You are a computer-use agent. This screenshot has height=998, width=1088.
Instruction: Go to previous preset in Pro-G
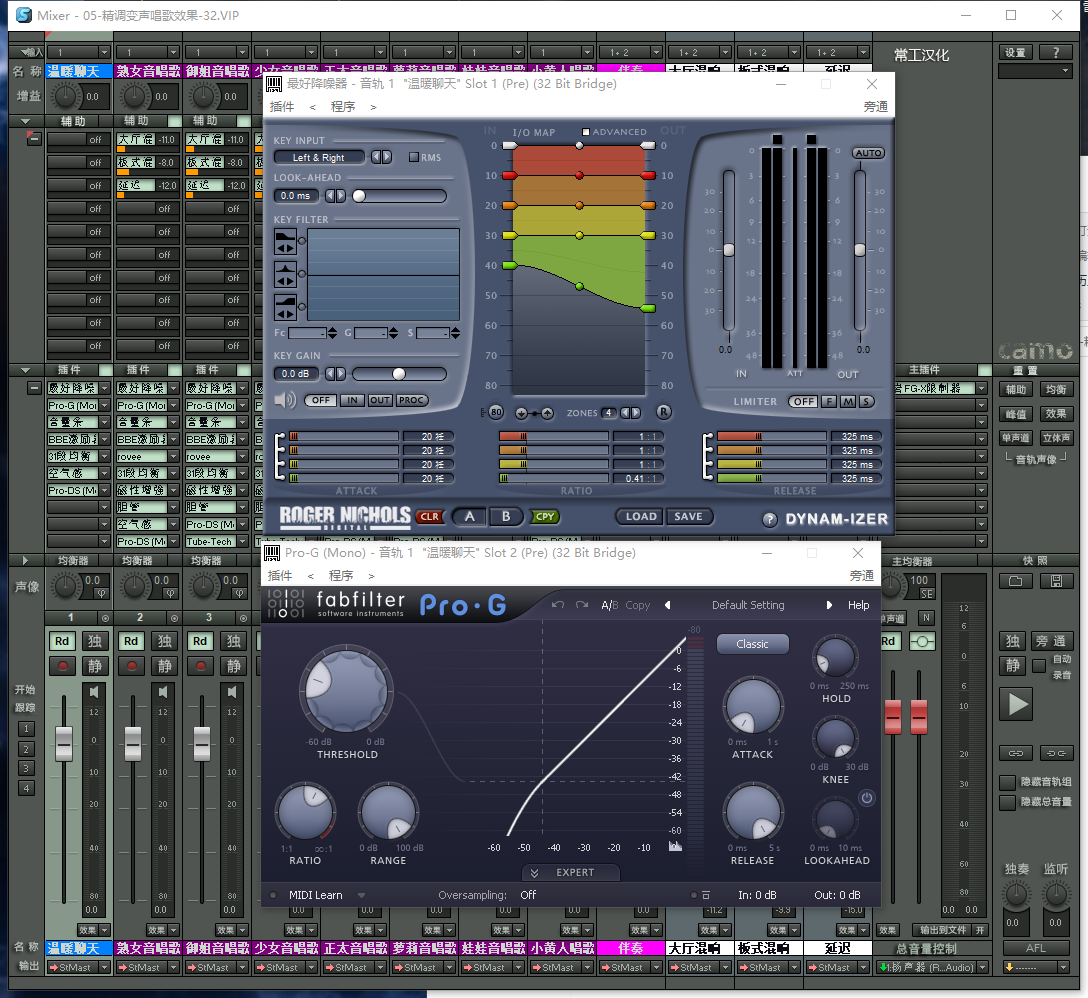point(668,605)
